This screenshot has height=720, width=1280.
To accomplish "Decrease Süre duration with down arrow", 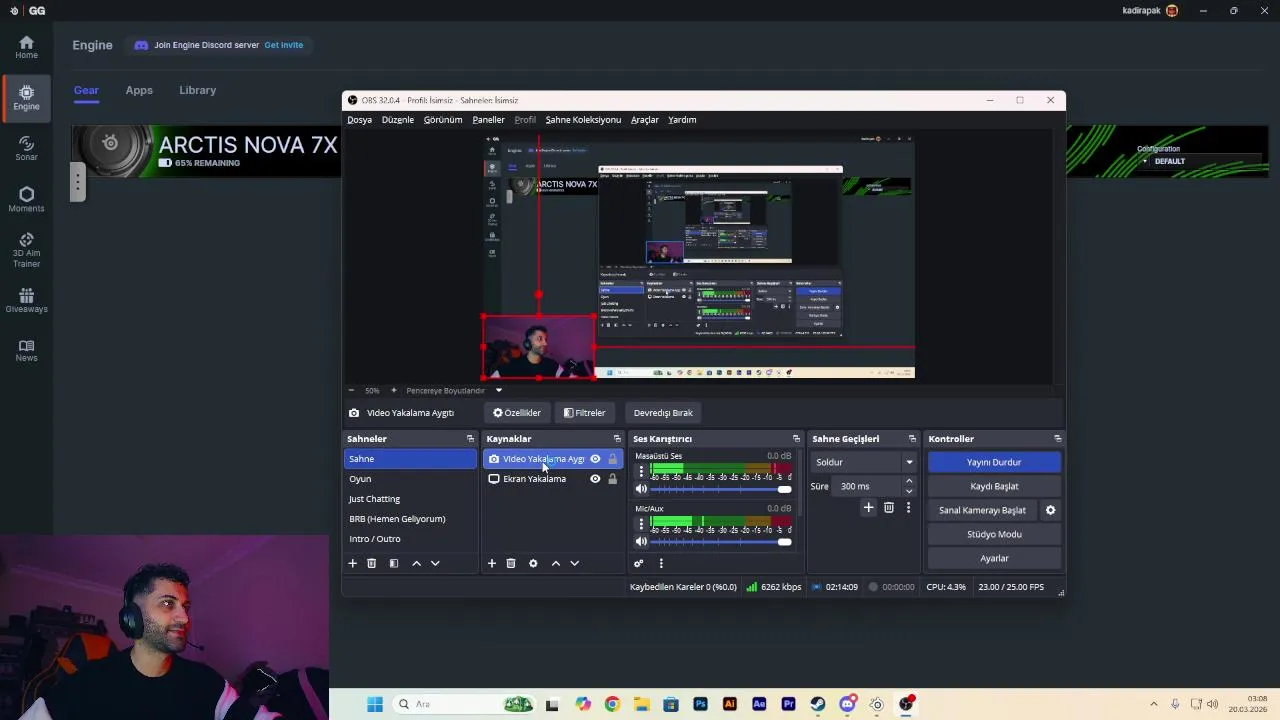I will 909,491.
